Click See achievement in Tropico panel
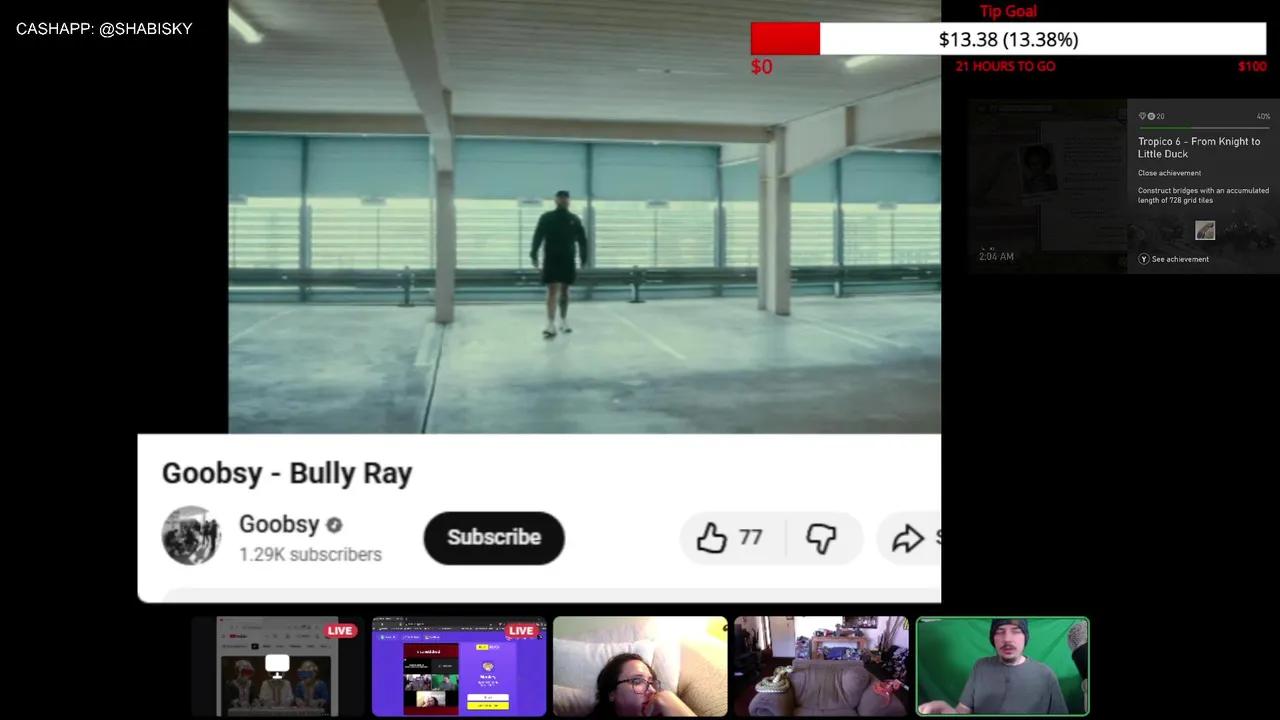The image size is (1280, 720). click(1180, 259)
